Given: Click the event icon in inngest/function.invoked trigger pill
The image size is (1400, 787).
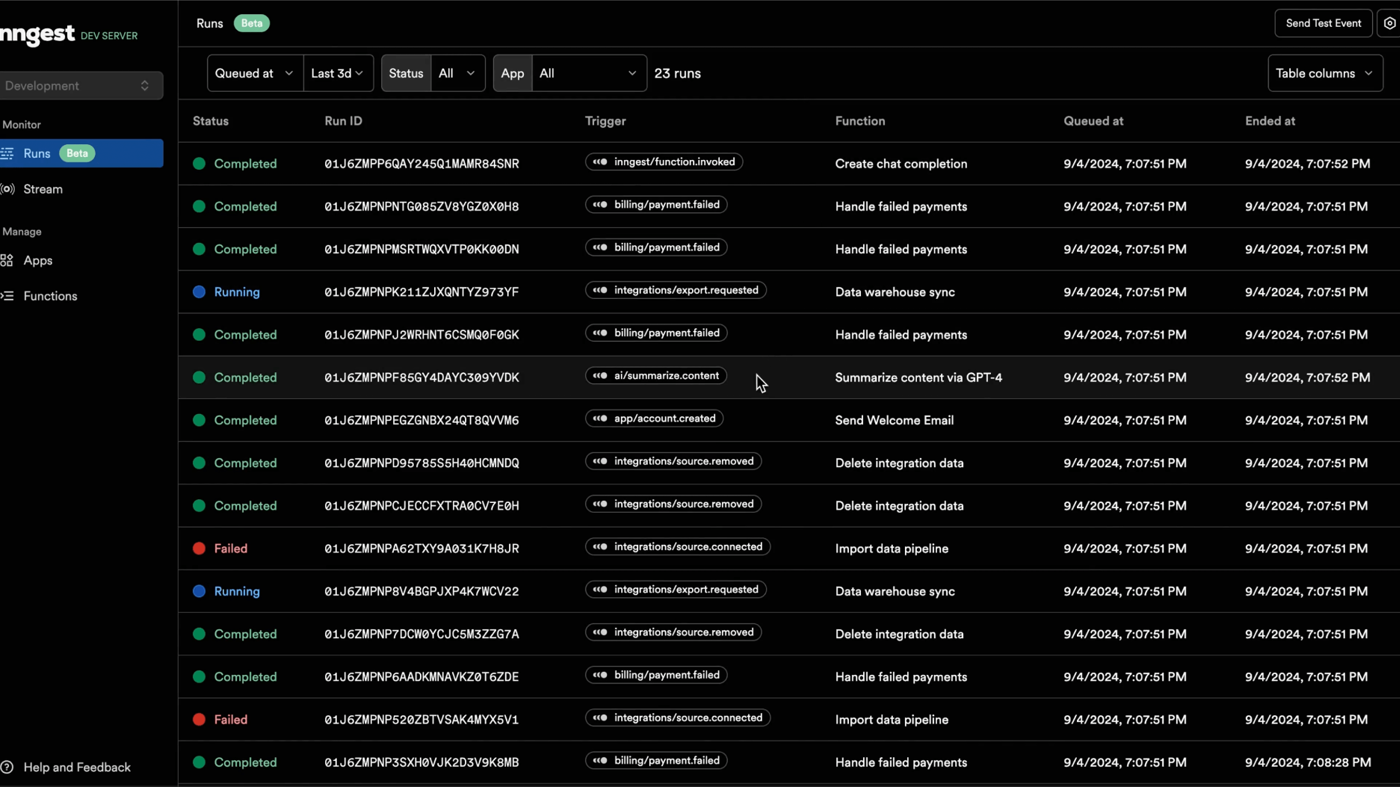Looking at the screenshot, I should (x=600, y=162).
